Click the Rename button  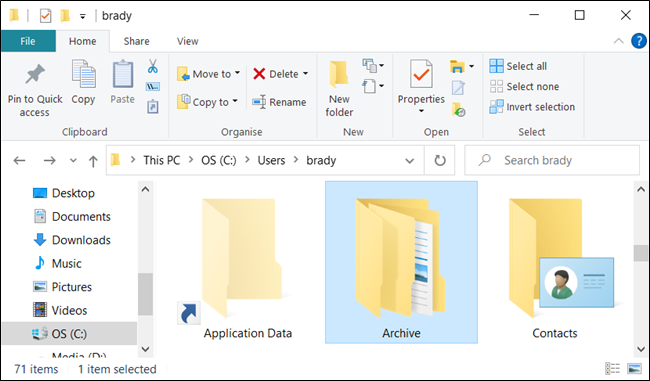[279, 102]
